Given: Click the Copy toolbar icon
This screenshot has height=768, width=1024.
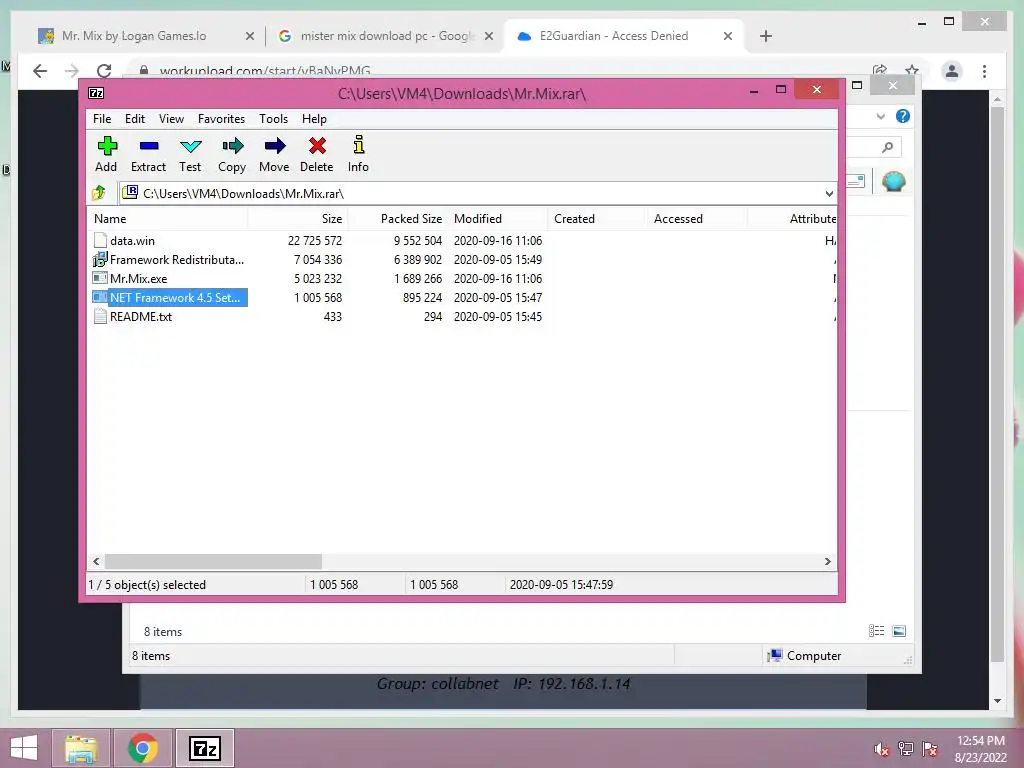Looking at the screenshot, I should tap(232, 146).
